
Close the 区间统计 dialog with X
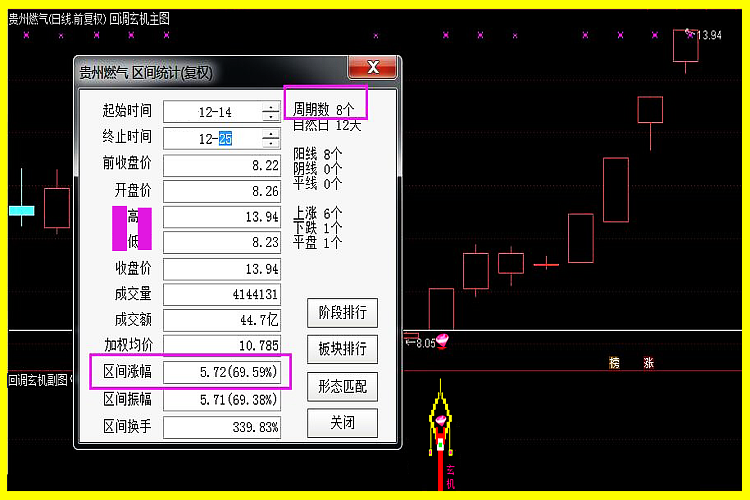[373, 68]
